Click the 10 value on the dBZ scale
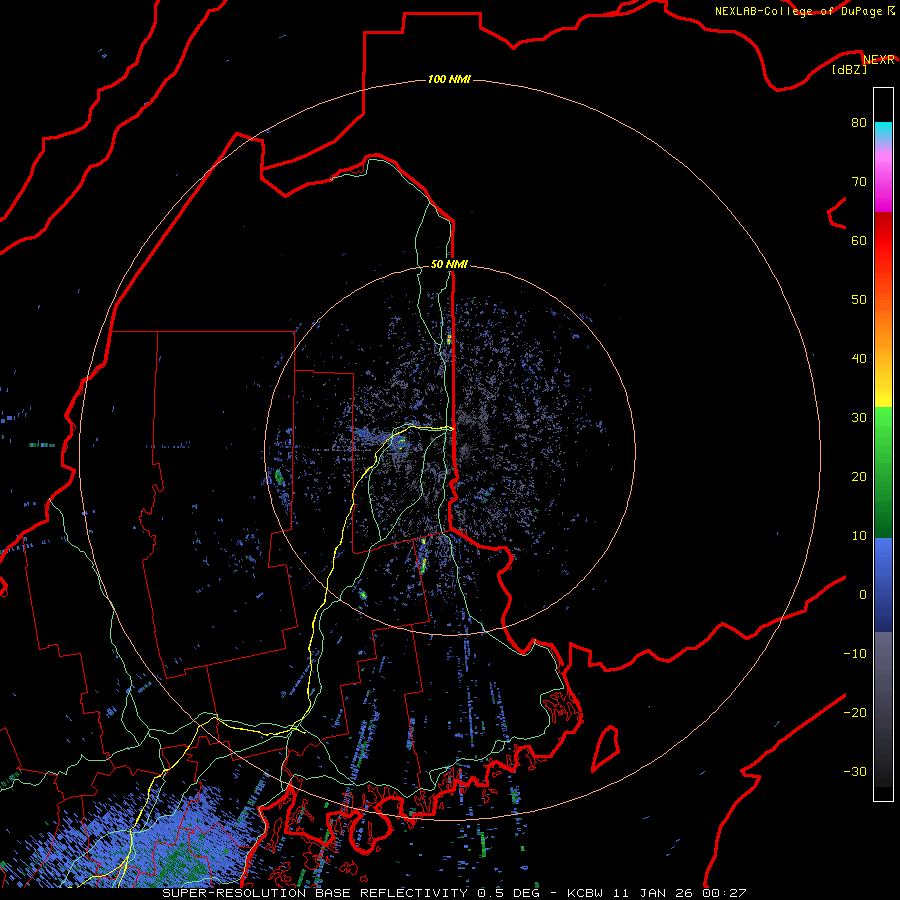Viewport: 900px width, 900px height. [x=859, y=536]
